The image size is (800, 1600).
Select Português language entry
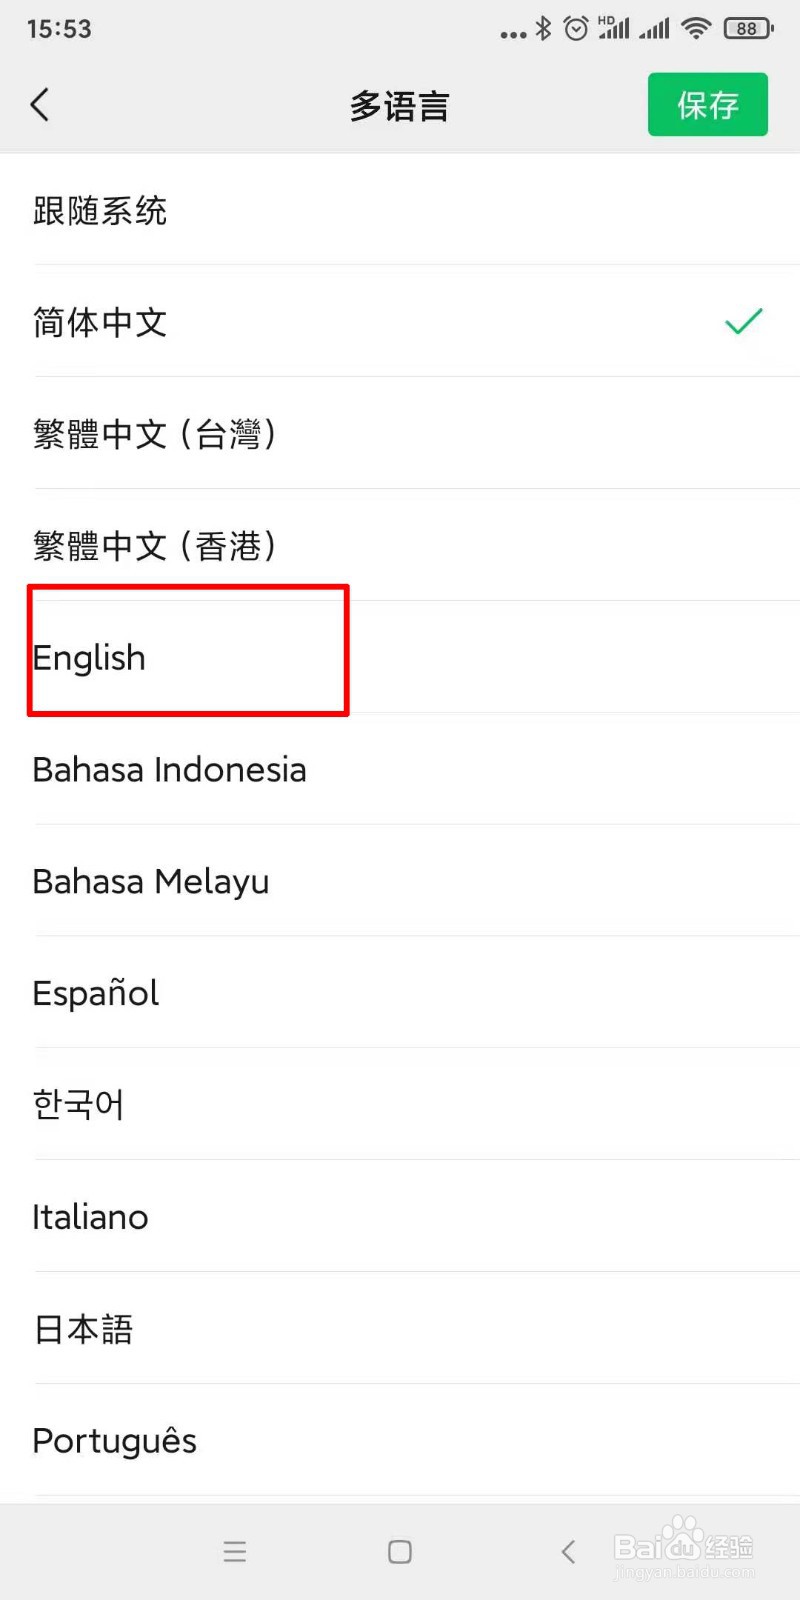[x=400, y=1442]
